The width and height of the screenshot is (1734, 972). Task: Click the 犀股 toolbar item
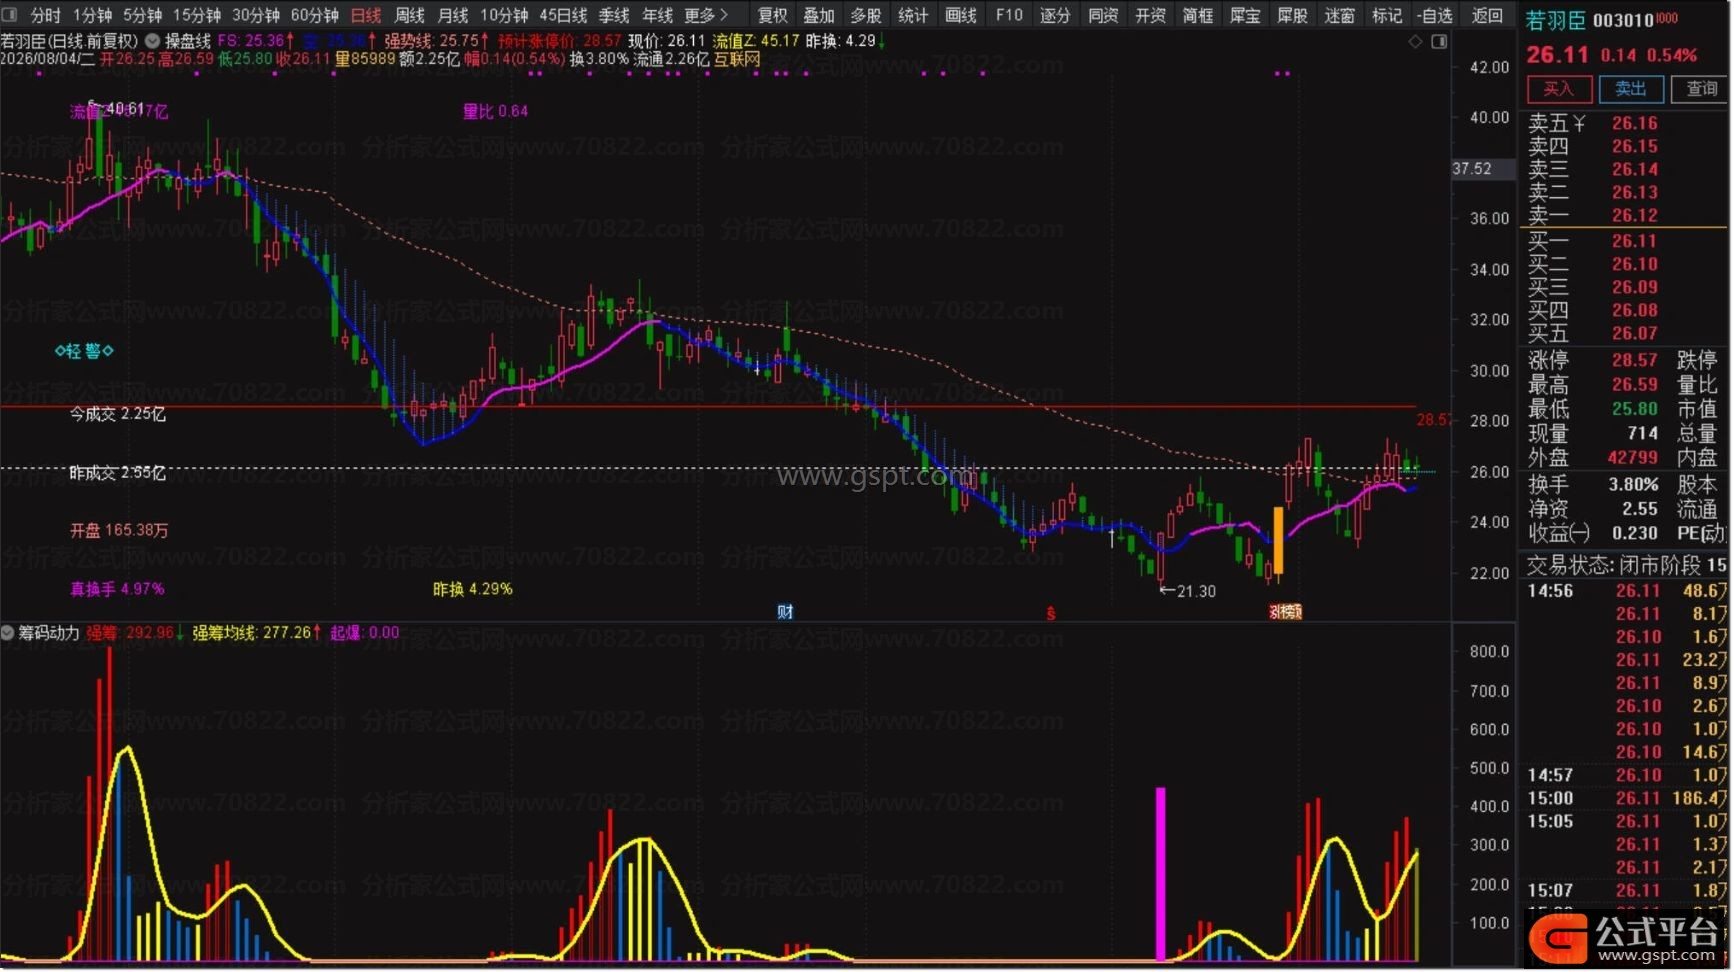tap(1292, 15)
